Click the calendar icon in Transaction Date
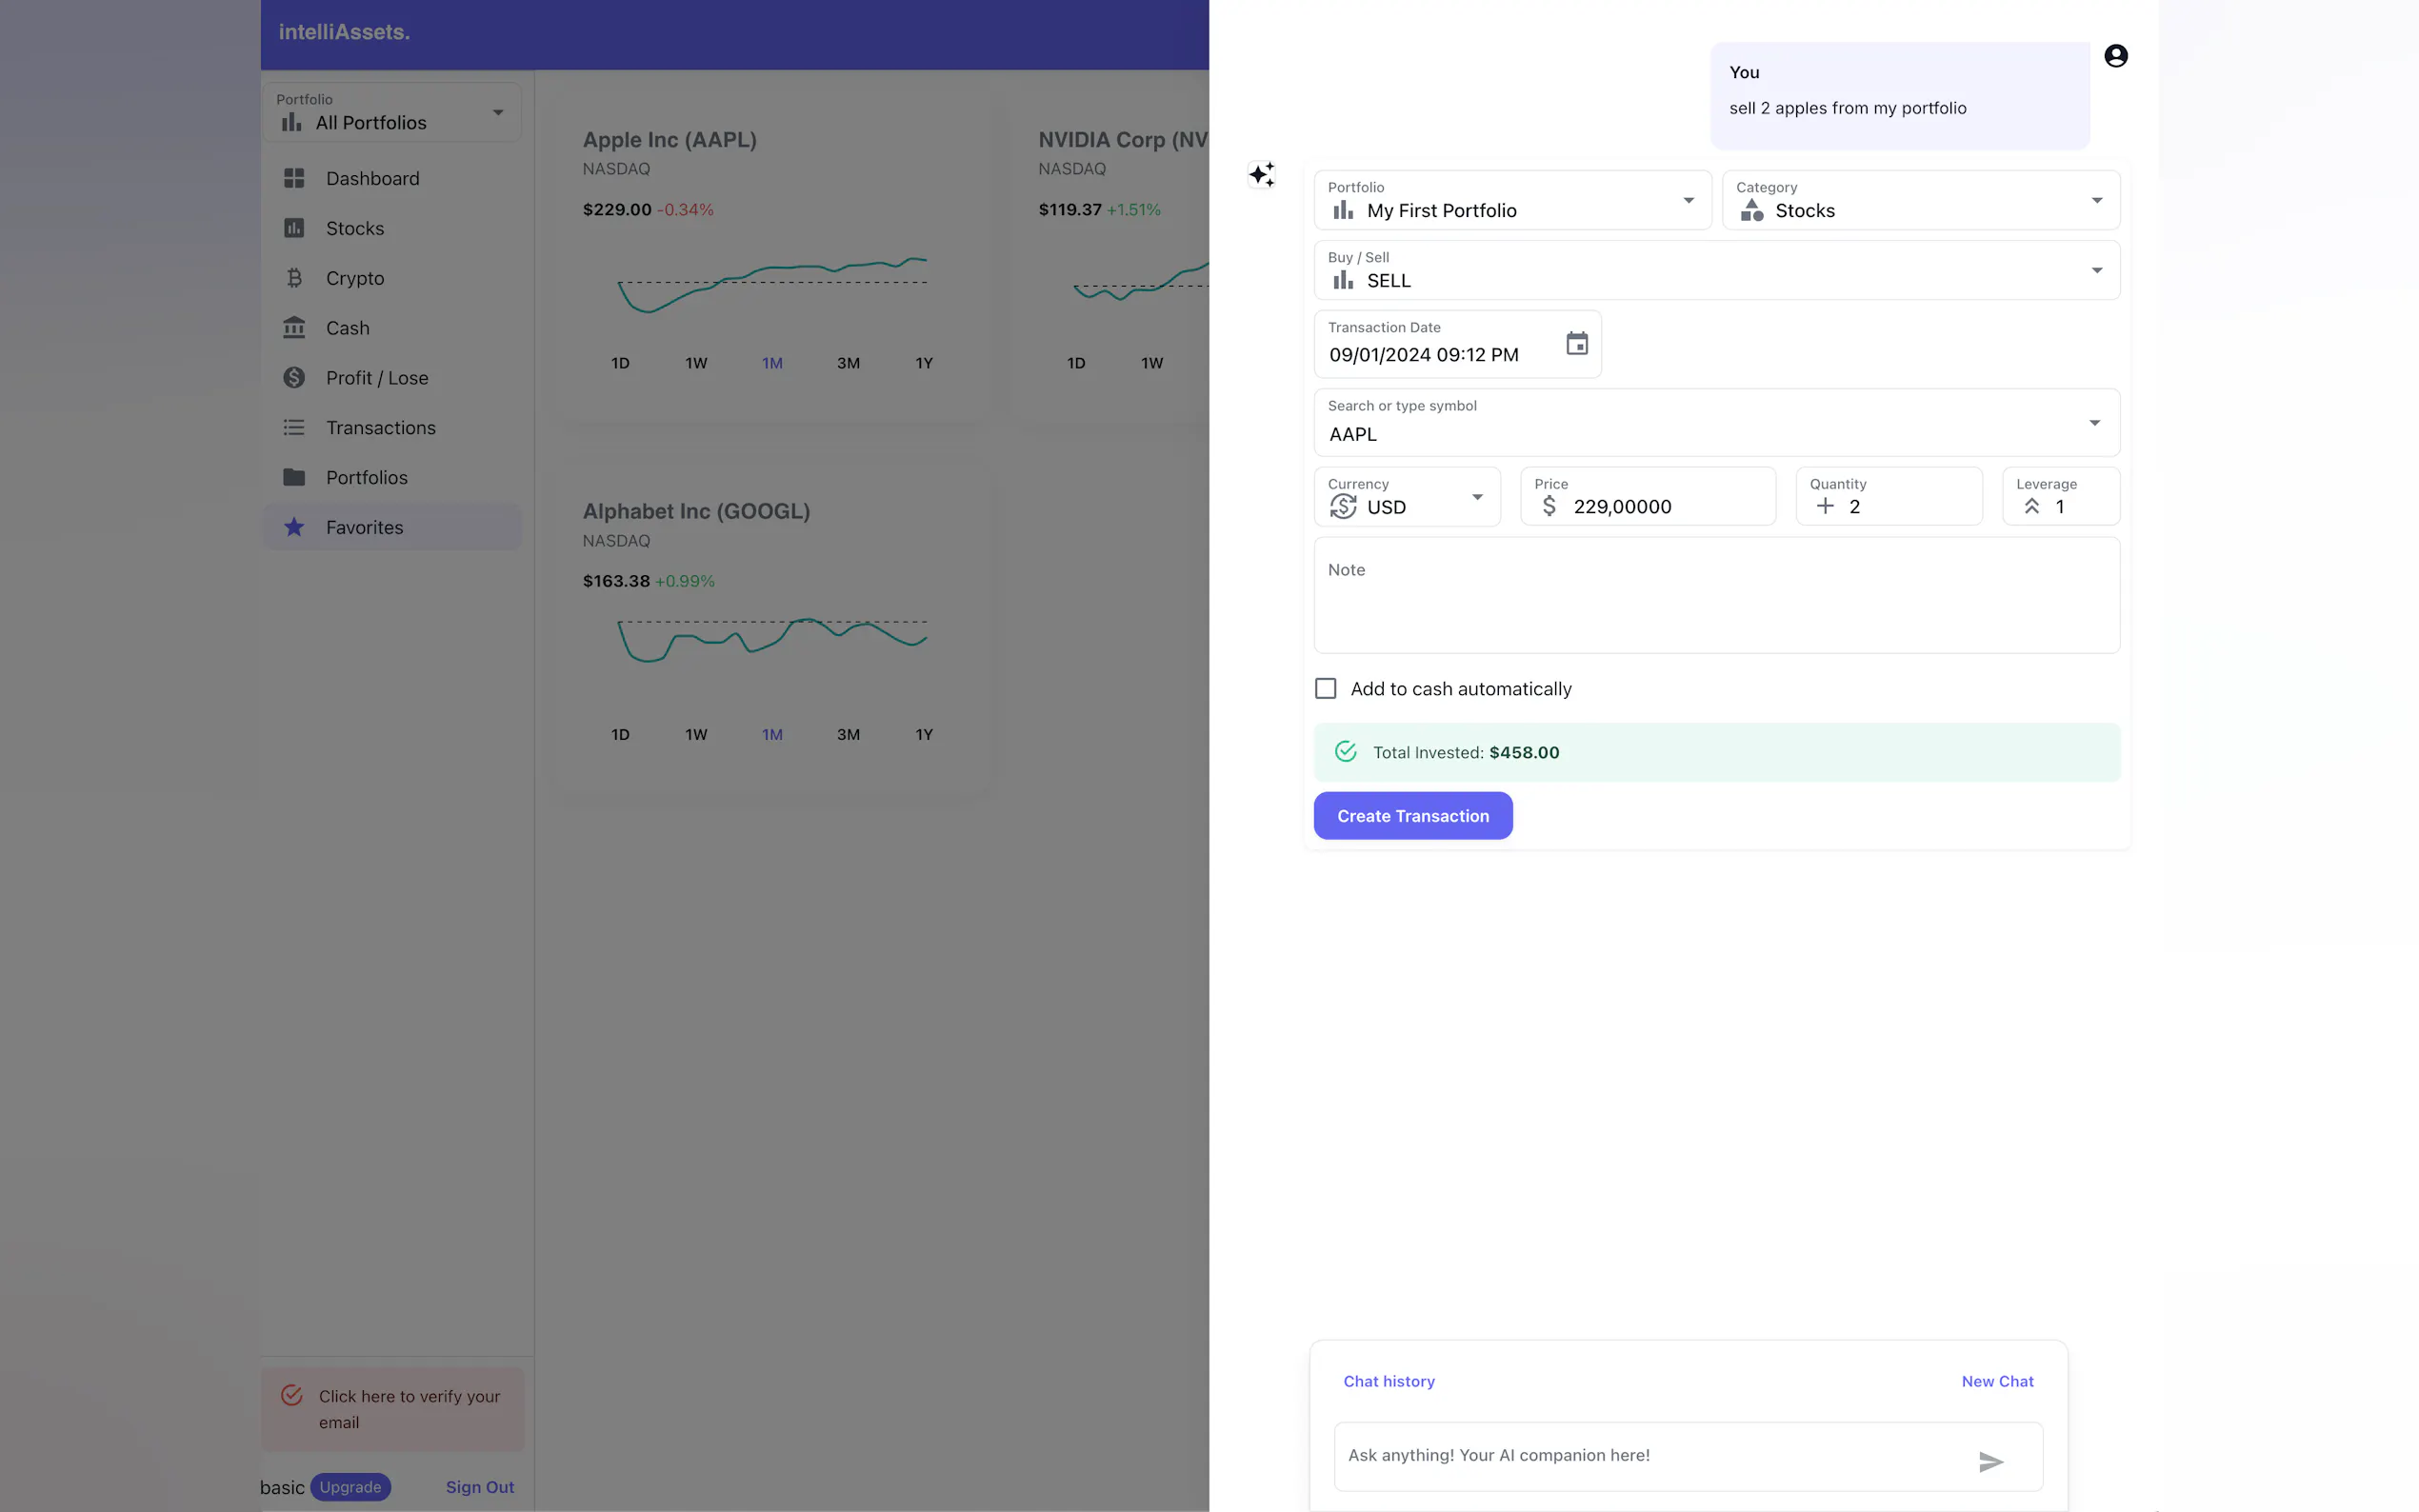2419x1512 pixels. coord(1576,344)
